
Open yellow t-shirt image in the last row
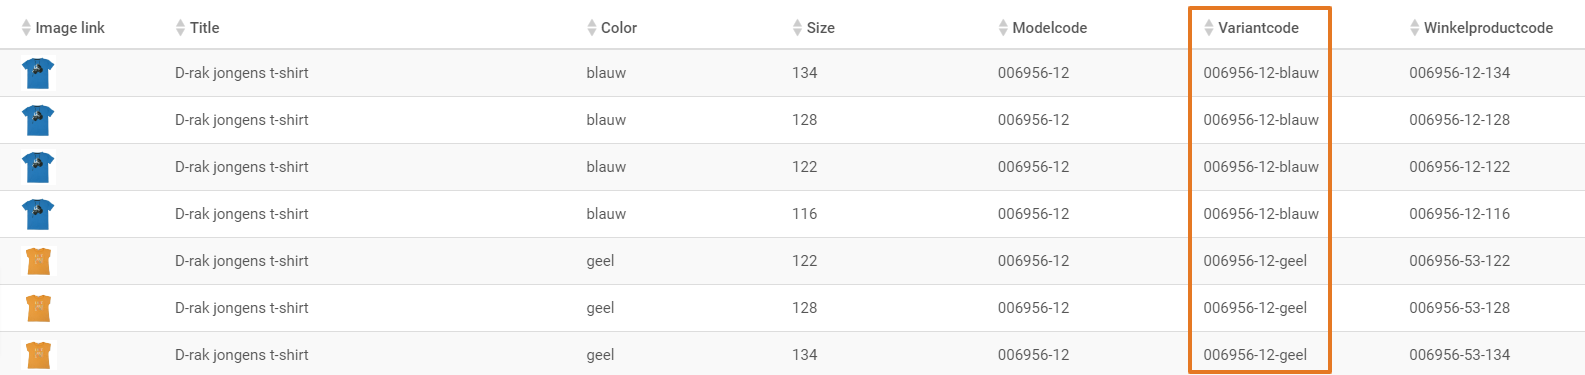pyautogui.click(x=38, y=355)
